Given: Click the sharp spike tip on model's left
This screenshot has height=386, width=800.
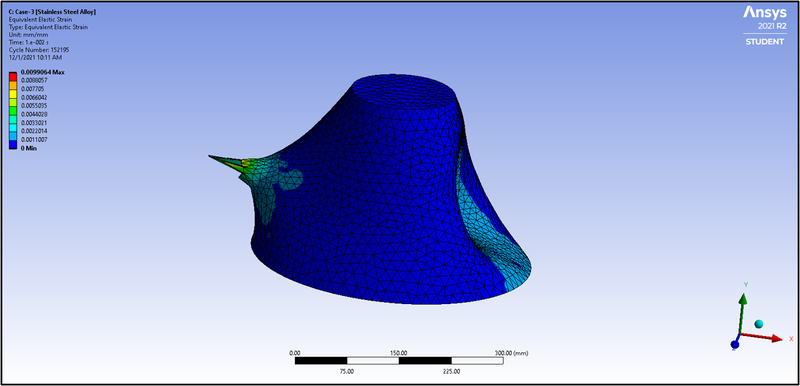Looking at the screenshot, I should (x=211, y=156).
